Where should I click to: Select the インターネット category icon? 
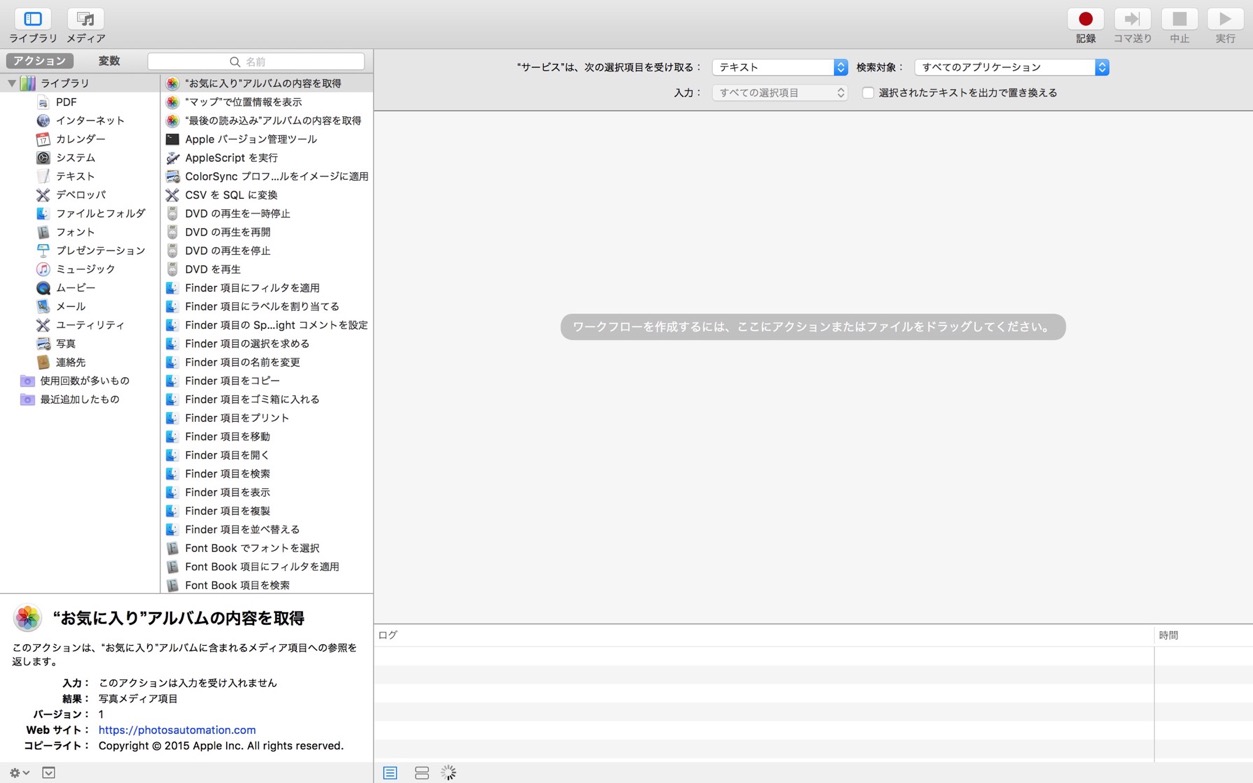[43, 120]
